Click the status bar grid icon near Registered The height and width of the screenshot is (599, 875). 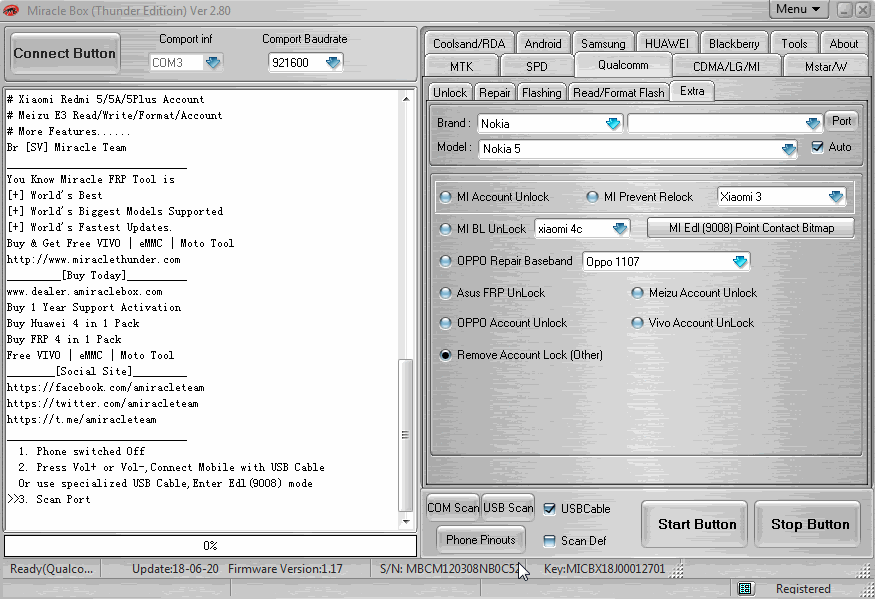(744, 588)
